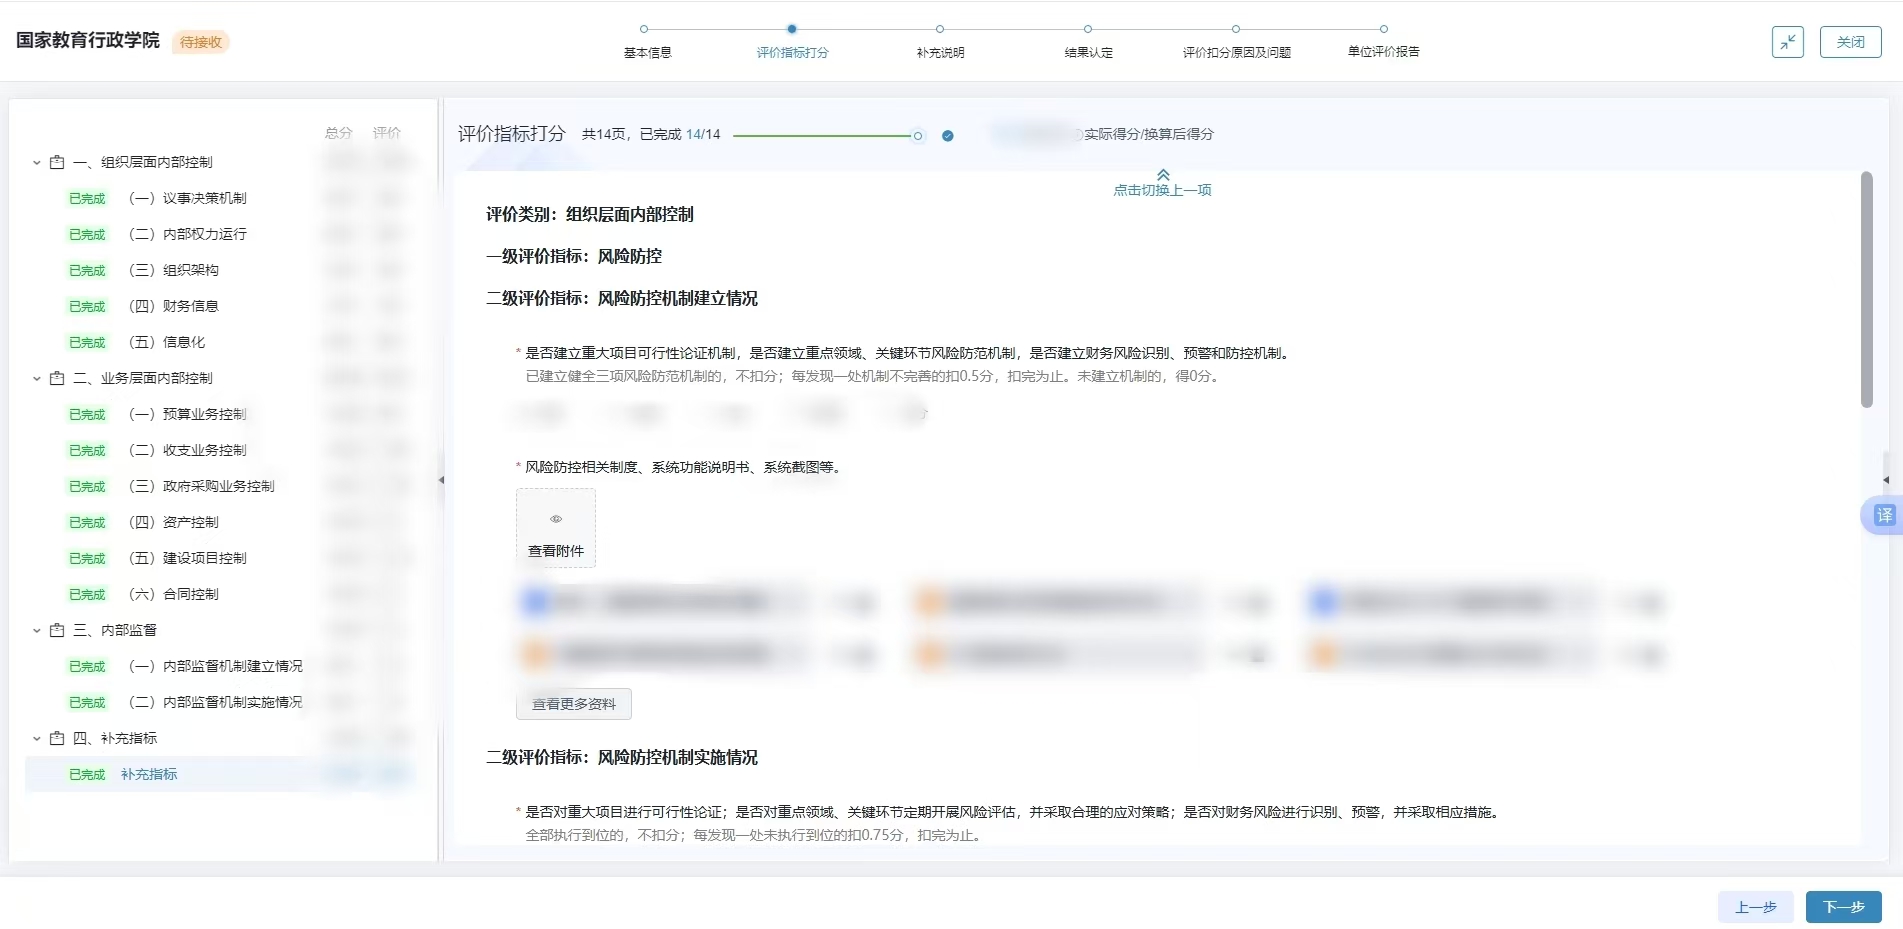Viewport: 1903px width, 929px height.
Task: Click the right edge panel collapse arrow
Action: 1886,480
